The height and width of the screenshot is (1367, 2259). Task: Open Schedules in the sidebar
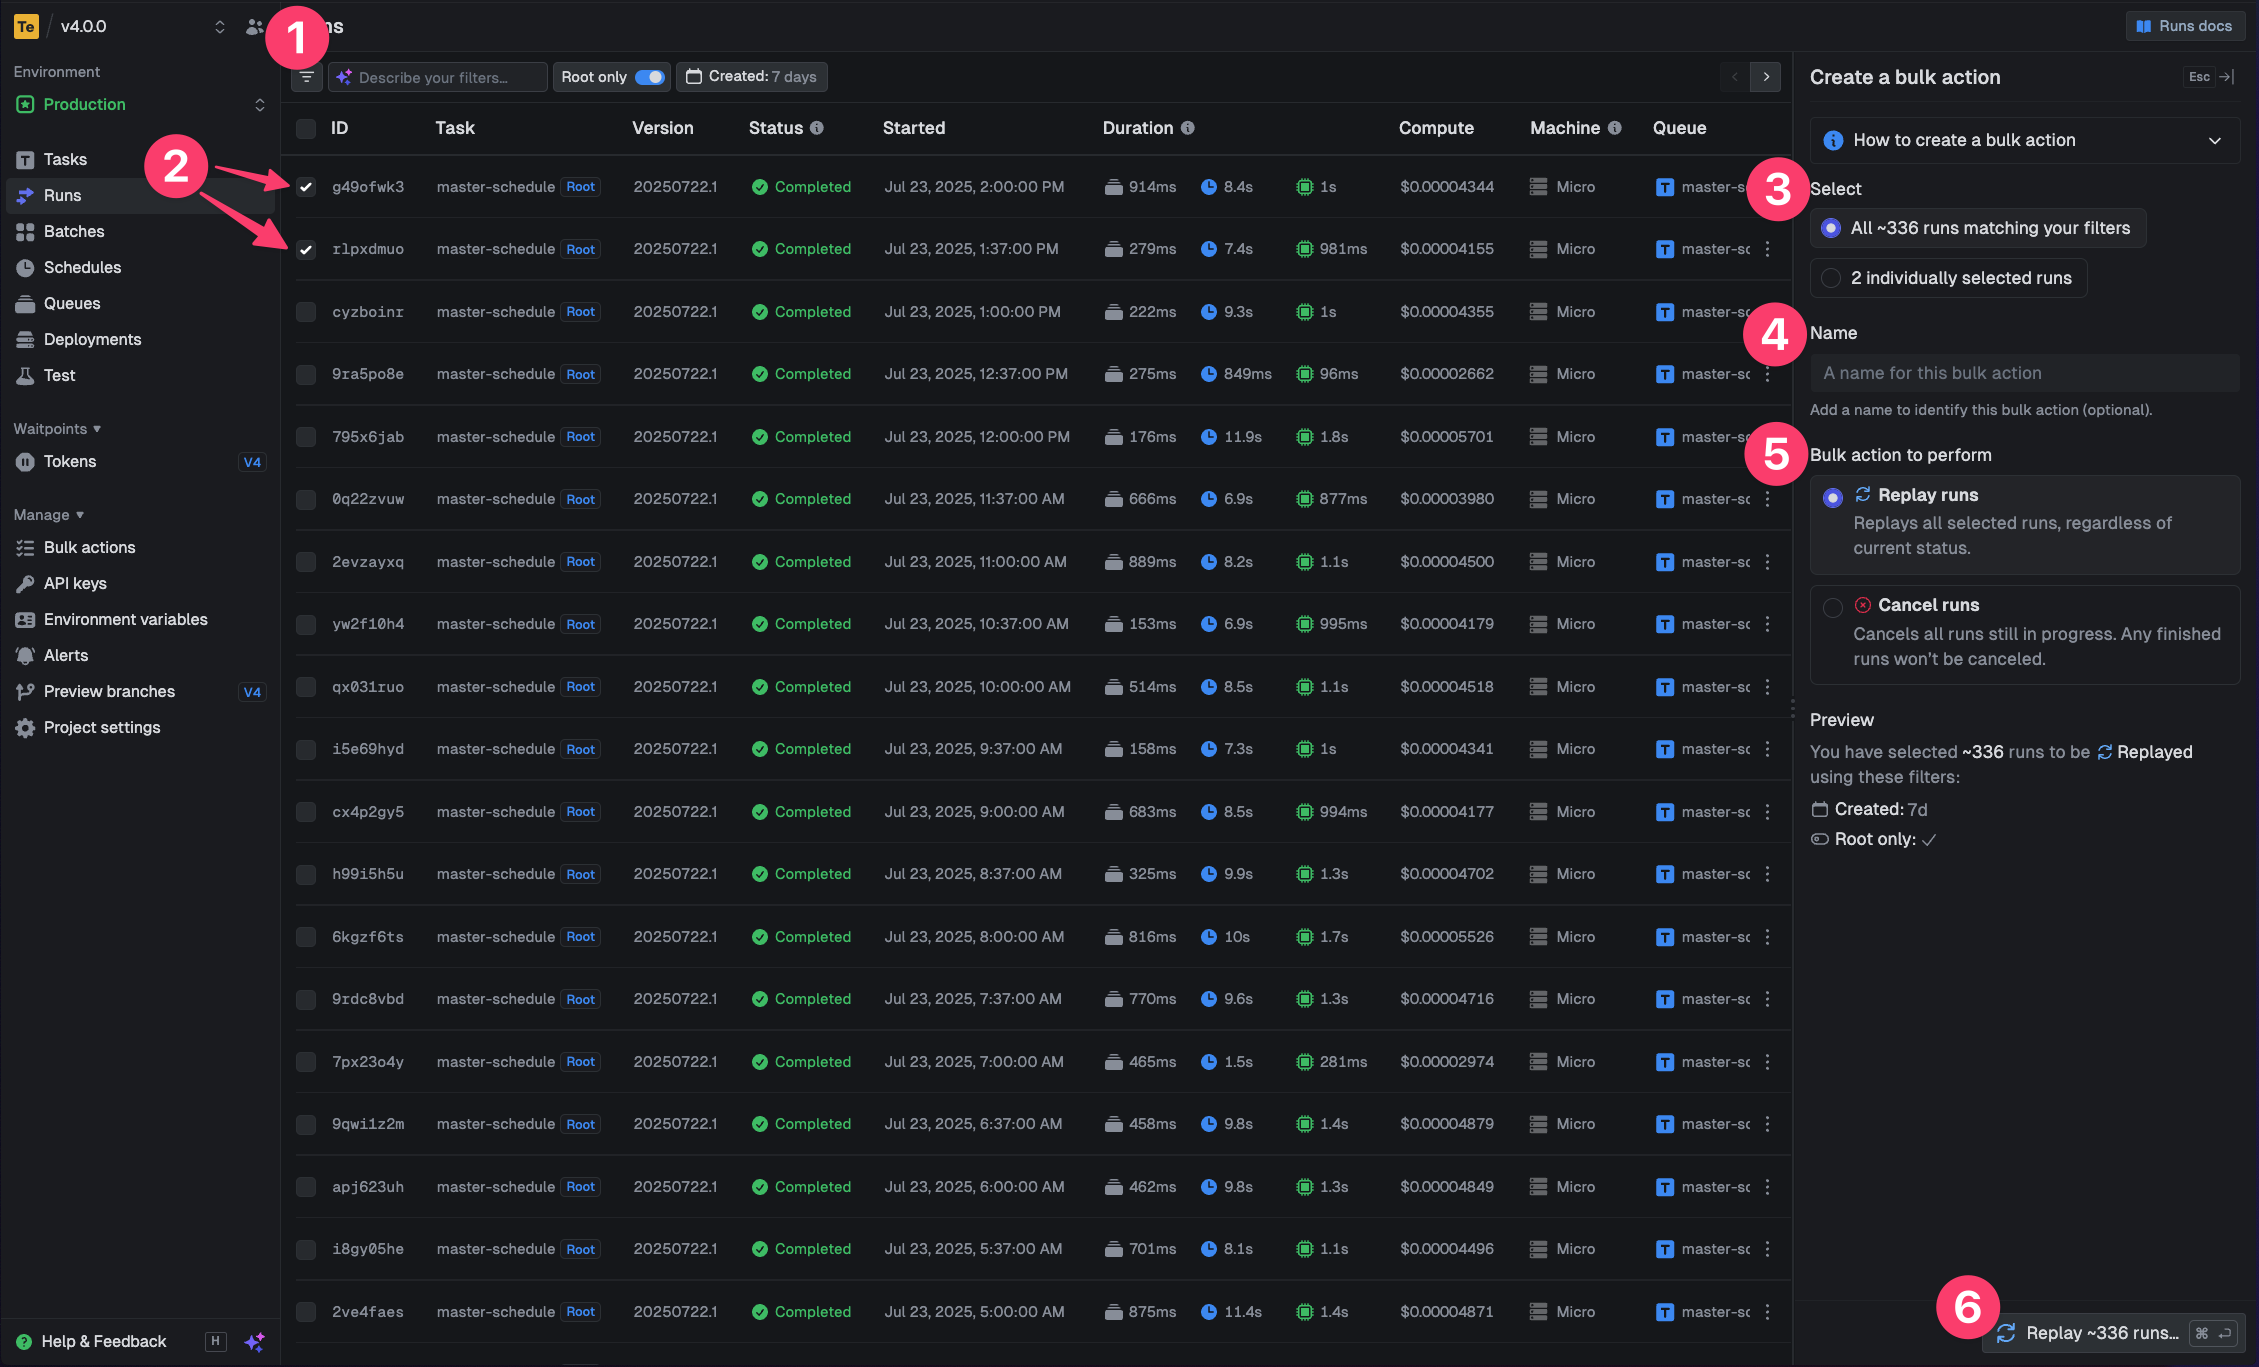click(82, 267)
